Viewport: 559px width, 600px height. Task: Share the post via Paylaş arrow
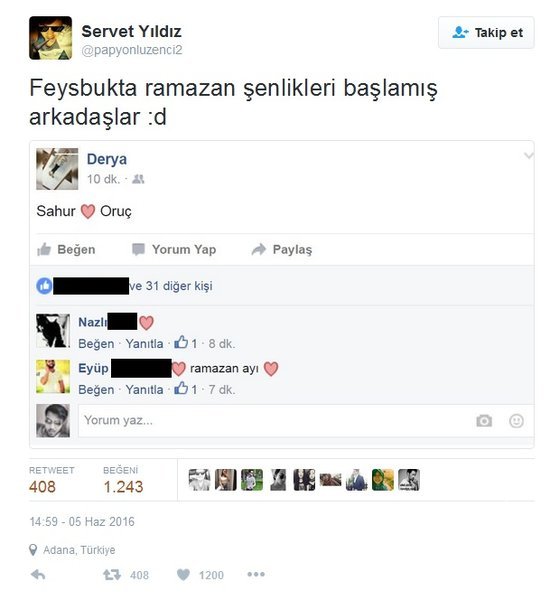tap(259, 249)
